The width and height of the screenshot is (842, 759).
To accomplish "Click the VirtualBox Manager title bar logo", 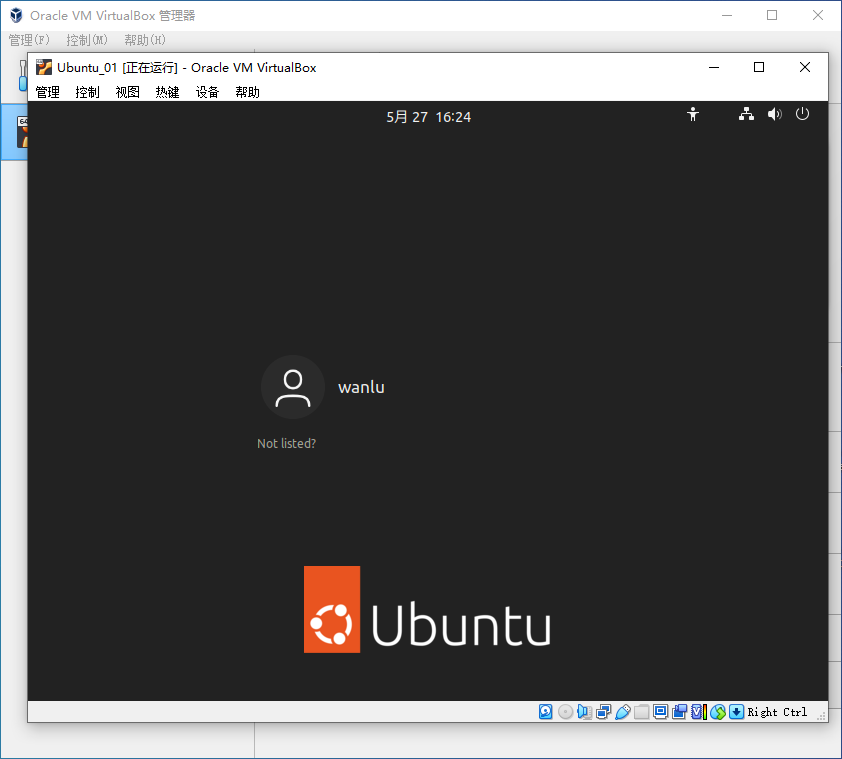I will pos(16,16).
